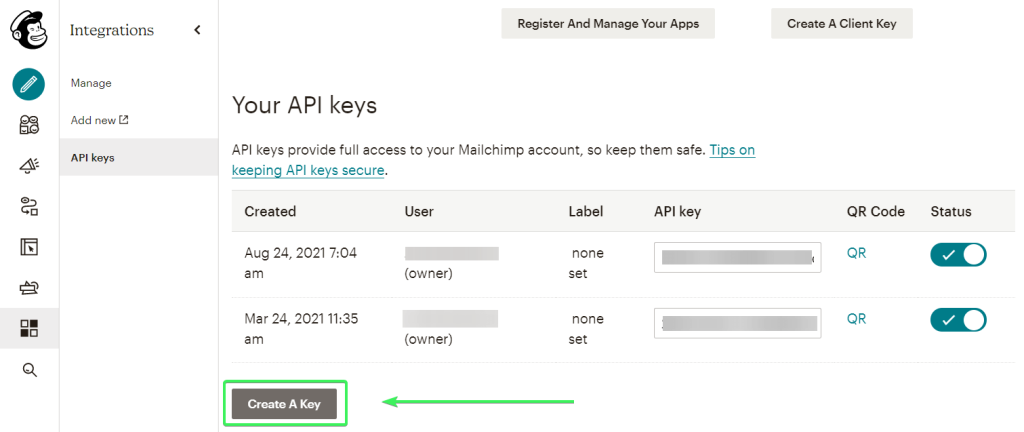
Task: Click the API key field for Aug 24 key
Action: pos(737,257)
